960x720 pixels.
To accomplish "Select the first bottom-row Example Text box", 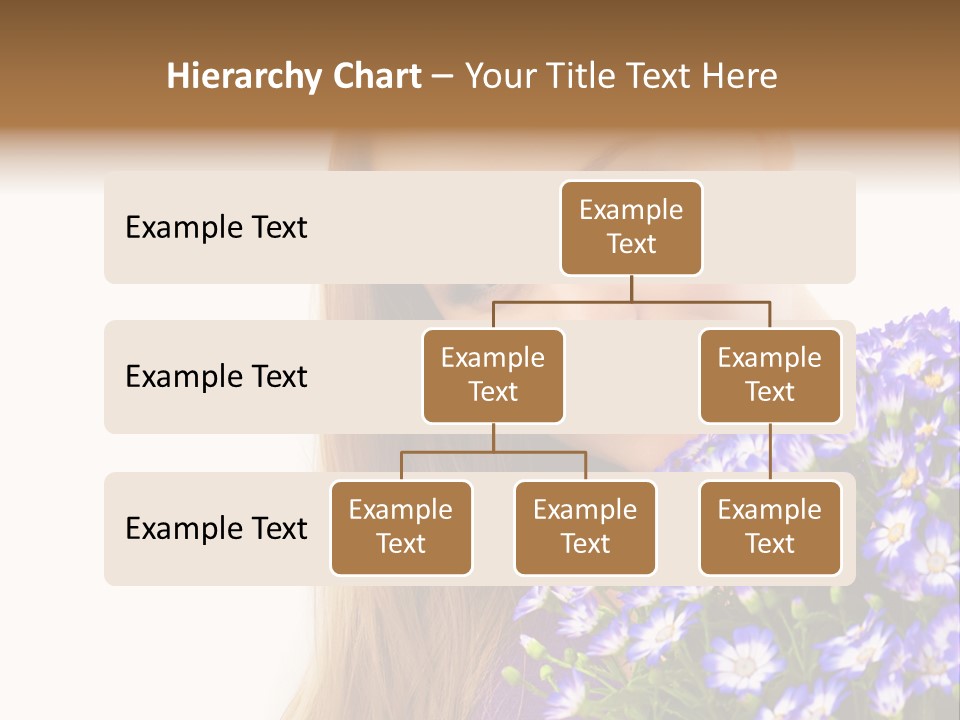I will (x=401, y=528).
